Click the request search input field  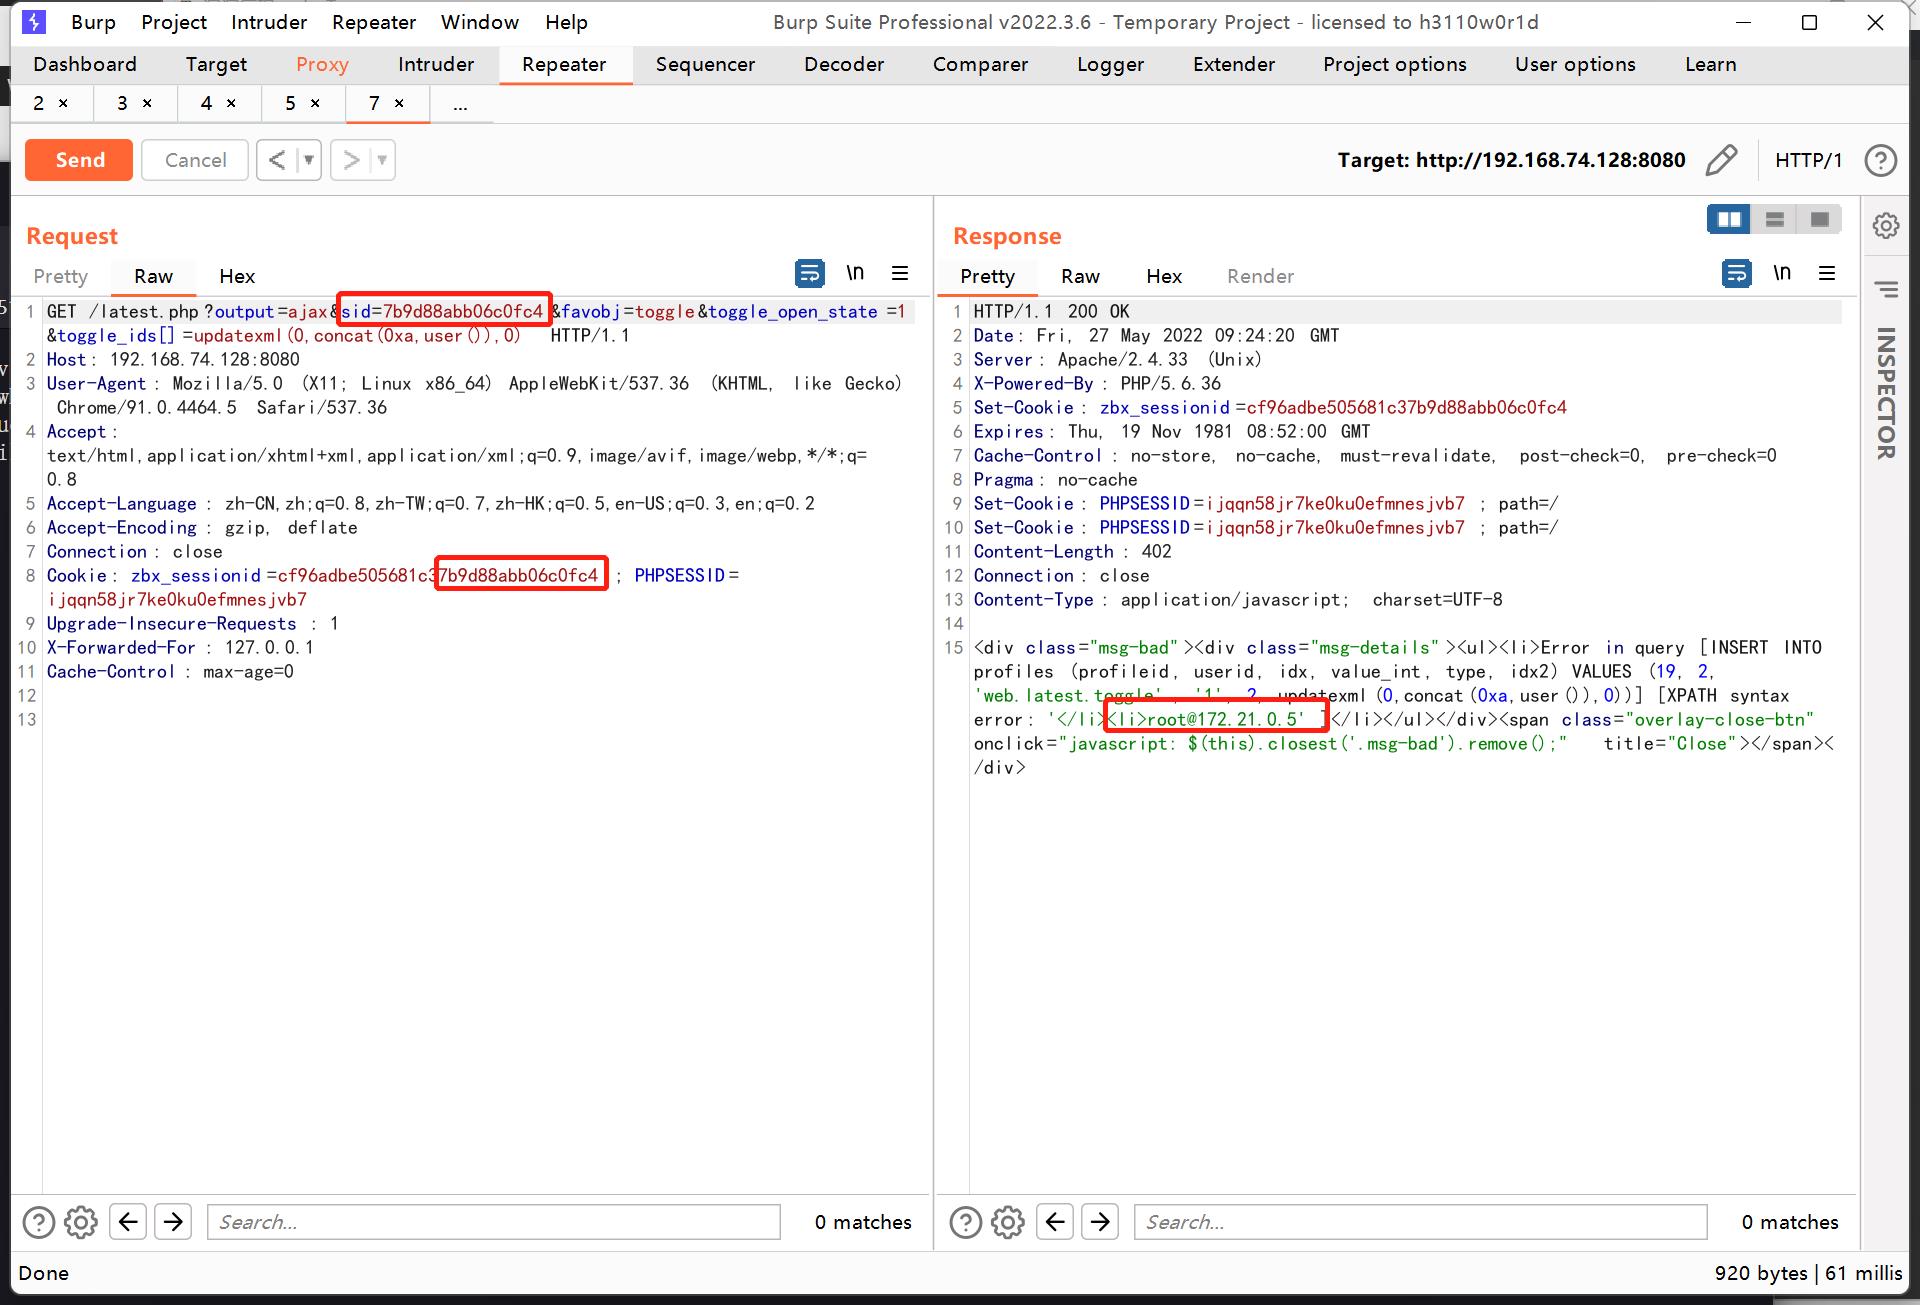click(493, 1222)
